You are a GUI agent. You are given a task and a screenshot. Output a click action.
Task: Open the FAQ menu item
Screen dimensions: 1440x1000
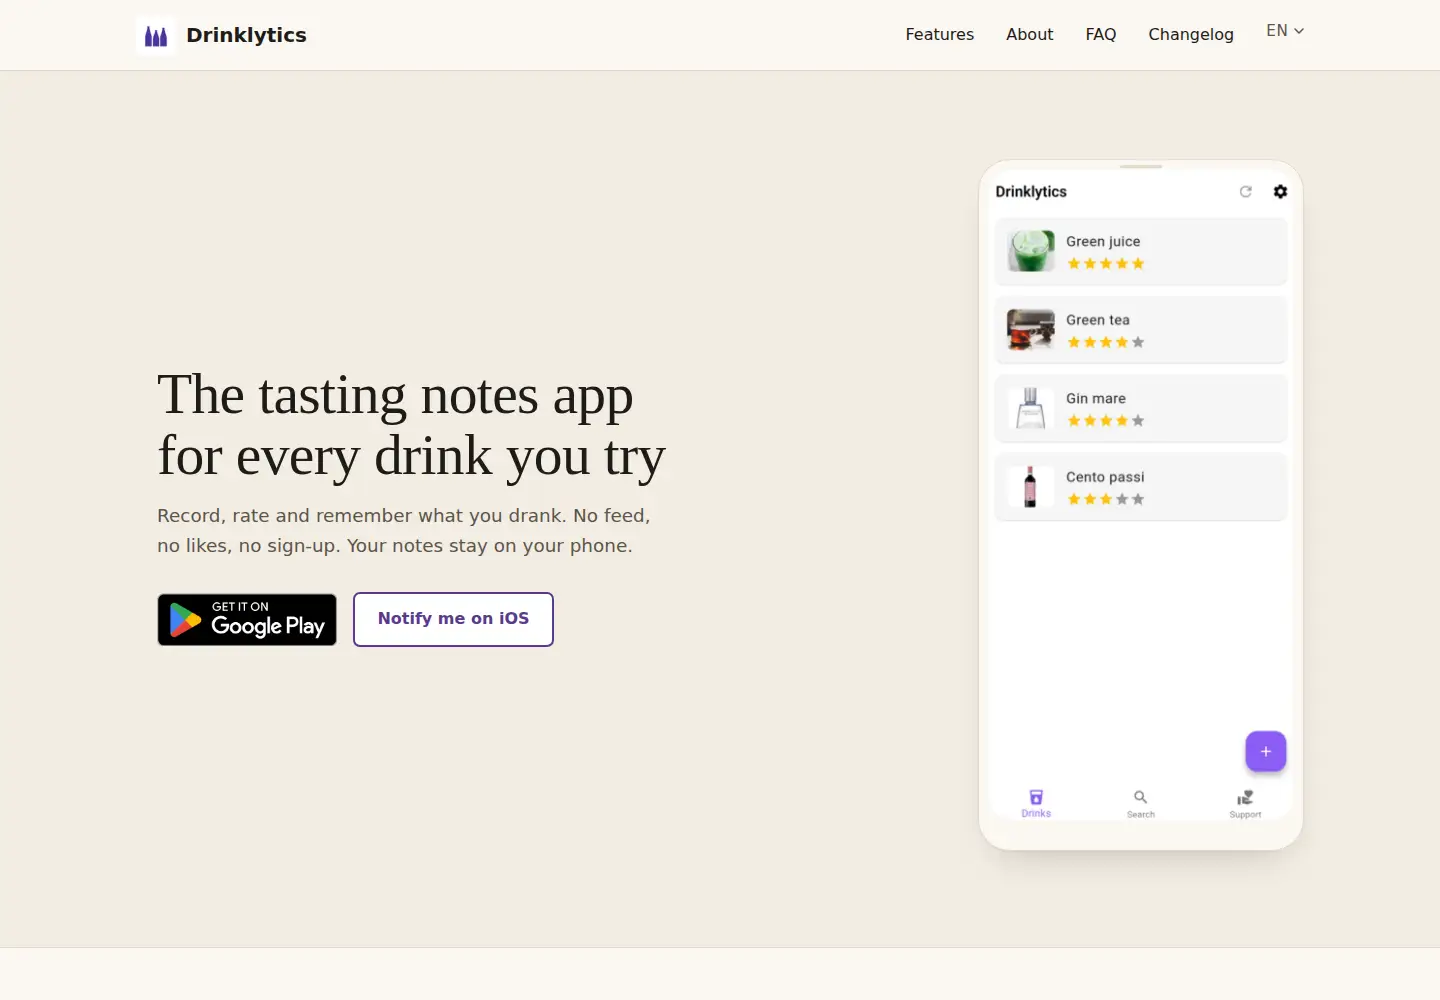point(1100,34)
